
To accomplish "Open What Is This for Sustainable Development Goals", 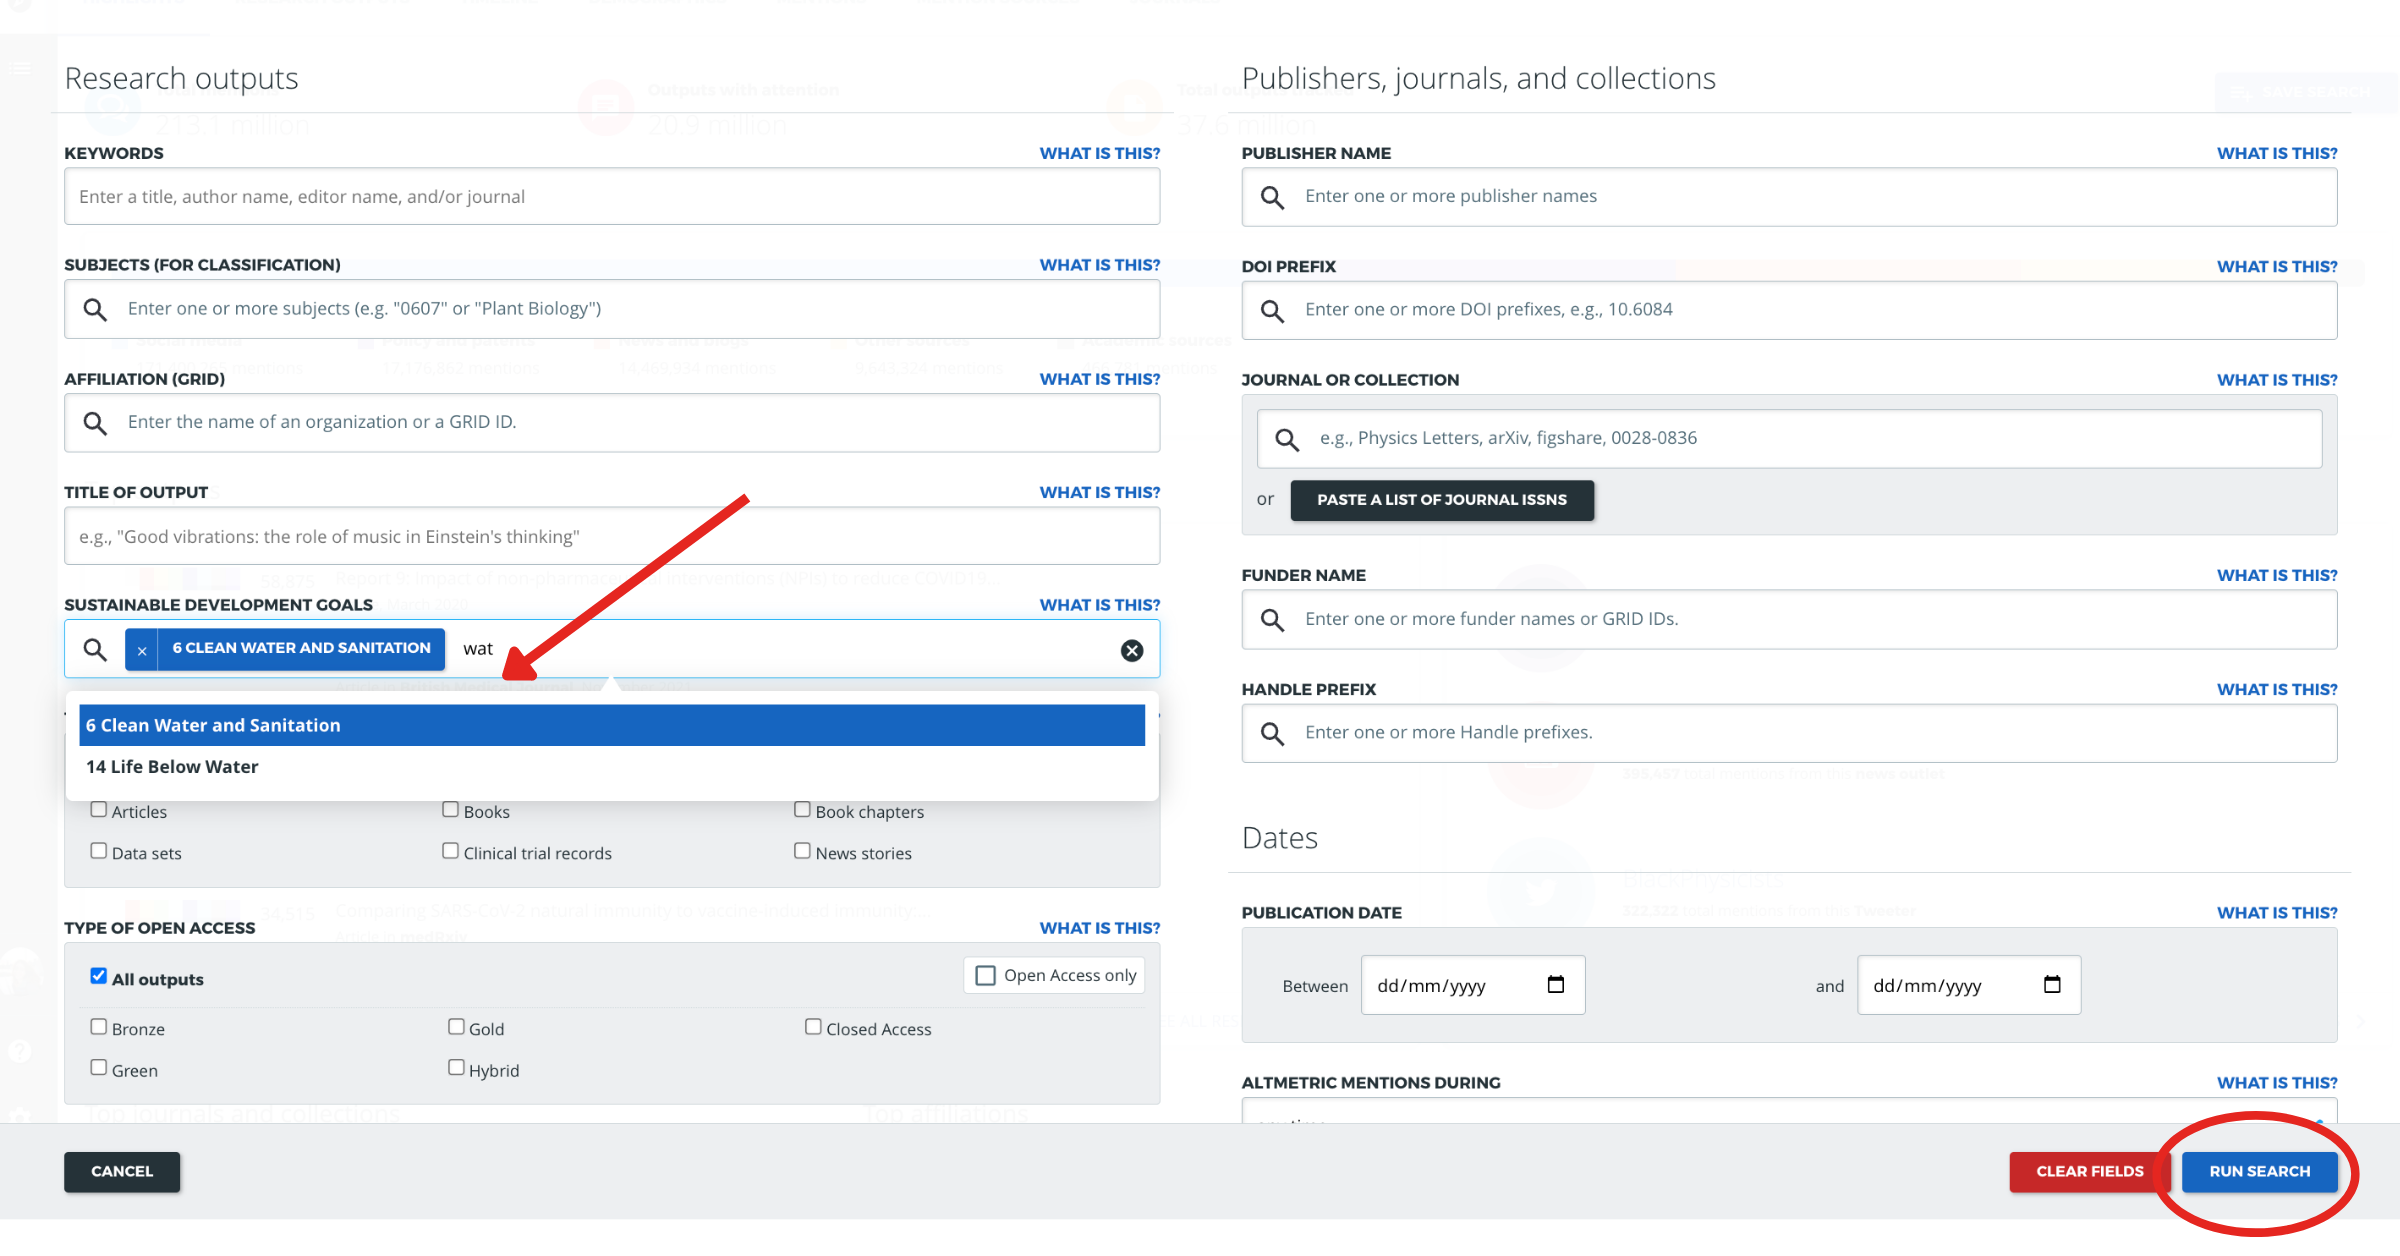I will coord(1100,605).
